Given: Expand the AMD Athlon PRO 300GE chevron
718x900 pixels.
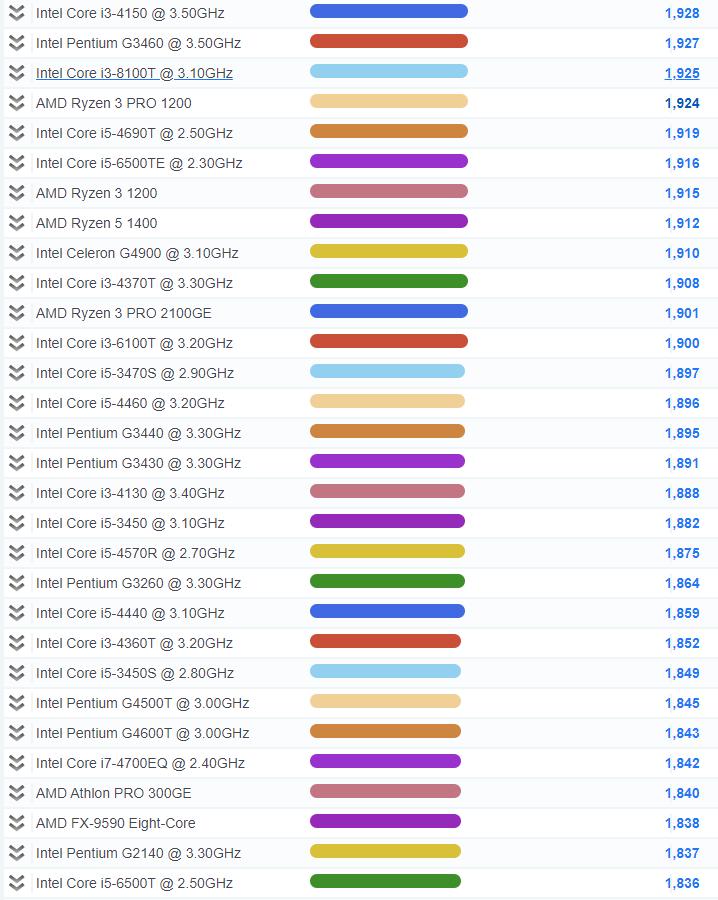Looking at the screenshot, I should [x=17, y=793].
